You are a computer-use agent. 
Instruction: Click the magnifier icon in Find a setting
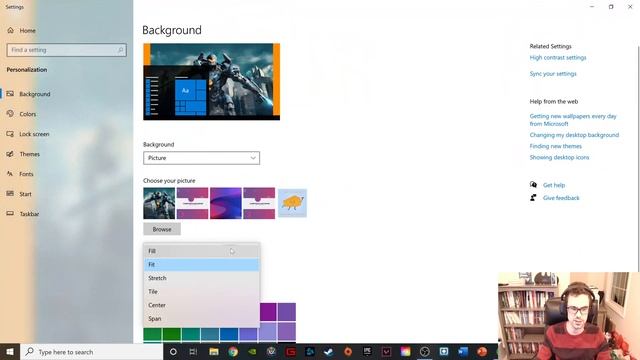coord(120,50)
